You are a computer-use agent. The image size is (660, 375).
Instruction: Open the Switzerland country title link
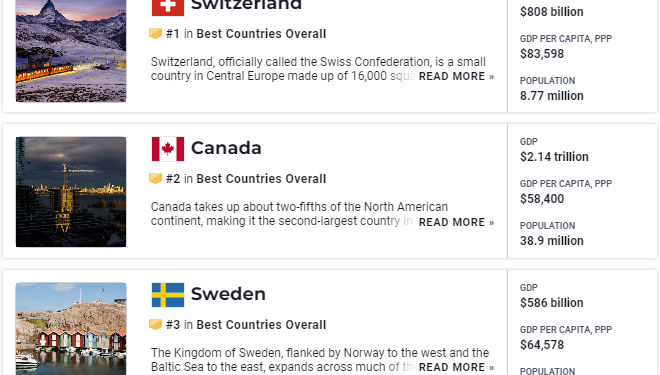(x=246, y=5)
